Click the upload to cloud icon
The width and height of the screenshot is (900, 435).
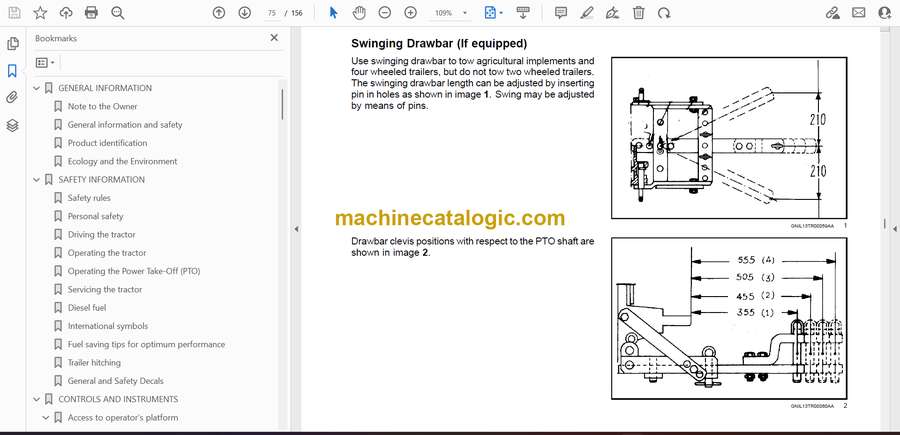tap(66, 13)
